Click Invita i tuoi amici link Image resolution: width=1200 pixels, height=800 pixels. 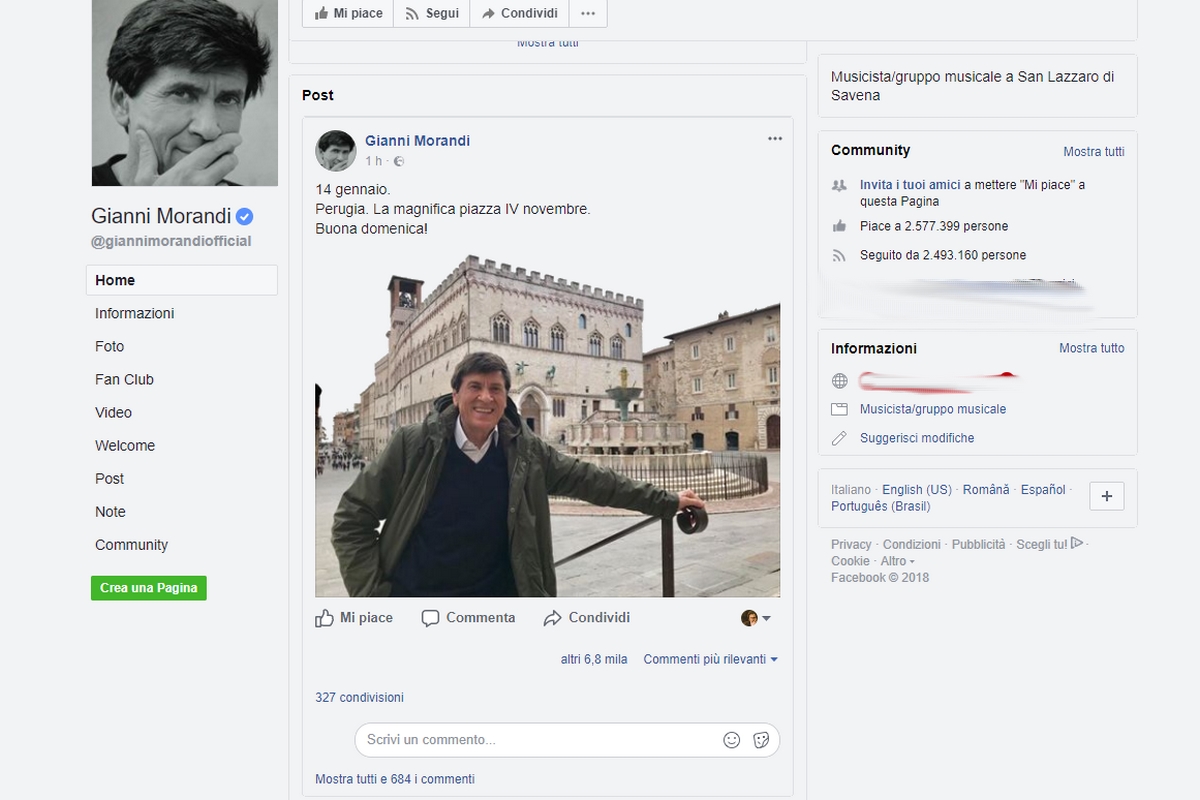pyautogui.click(x=910, y=185)
